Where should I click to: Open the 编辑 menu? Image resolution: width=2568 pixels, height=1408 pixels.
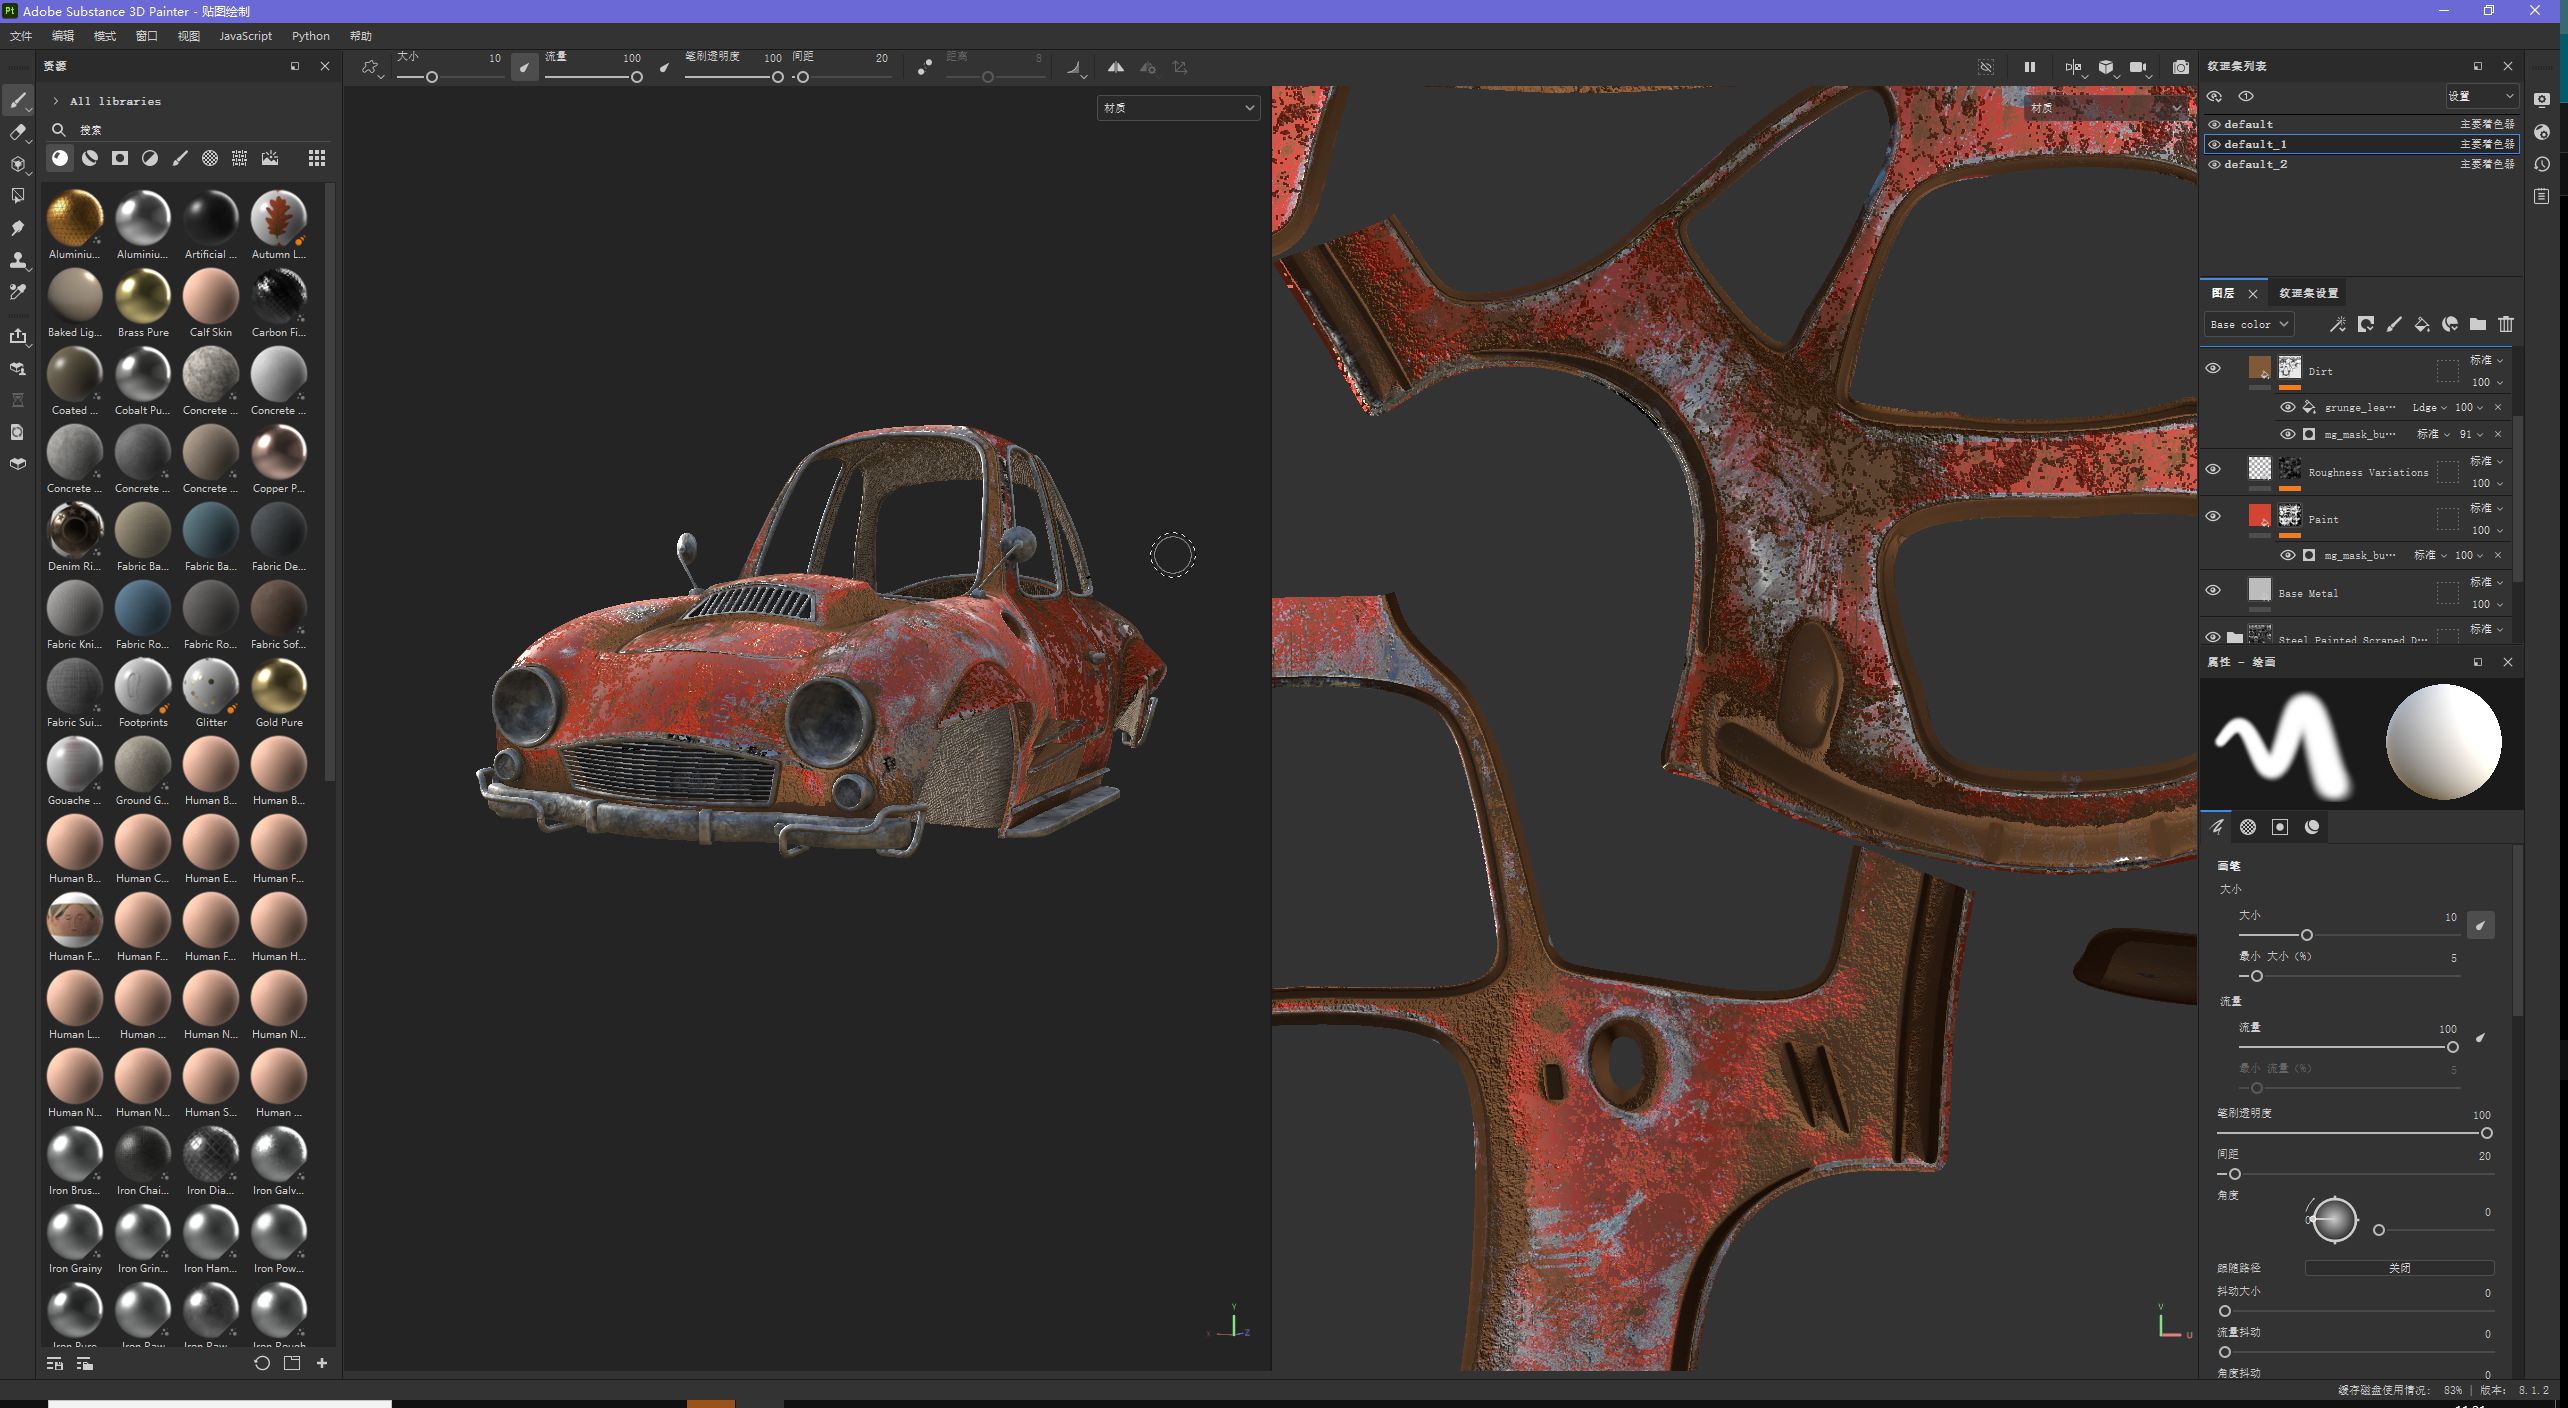pos(62,36)
